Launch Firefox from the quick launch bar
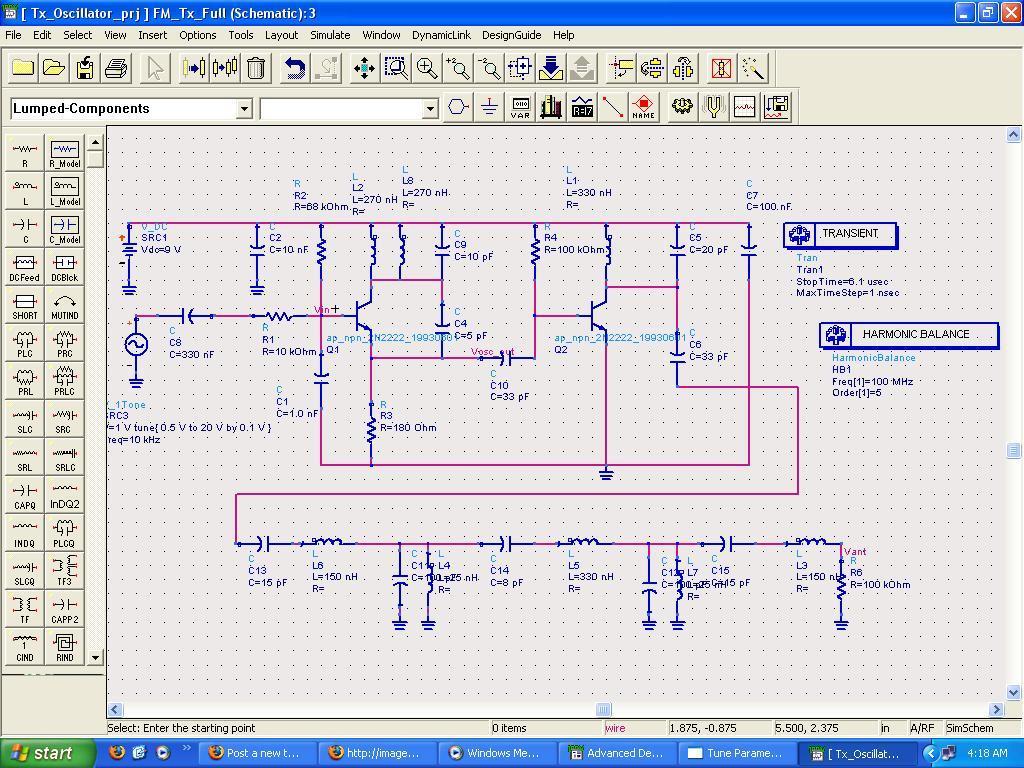This screenshot has width=1024, height=768. pyautogui.click(x=117, y=752)
